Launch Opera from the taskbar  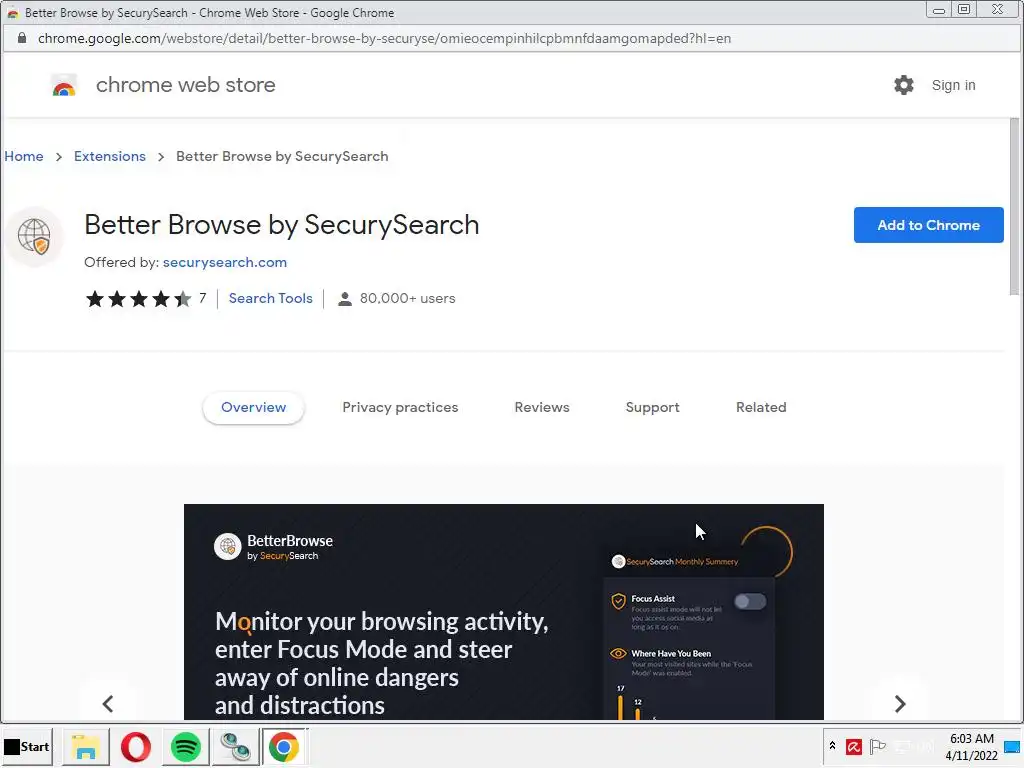135,747
